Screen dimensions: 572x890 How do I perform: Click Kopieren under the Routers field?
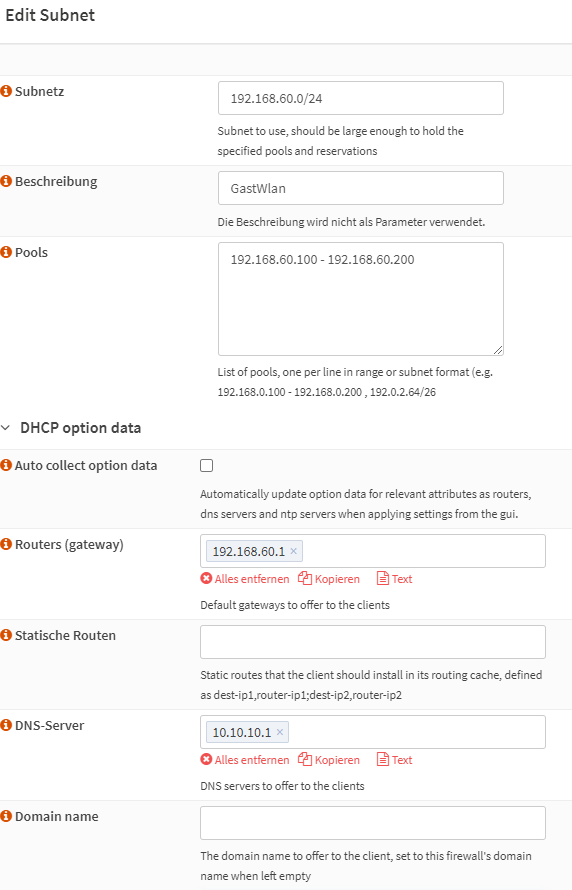click(x=329, y=579)
